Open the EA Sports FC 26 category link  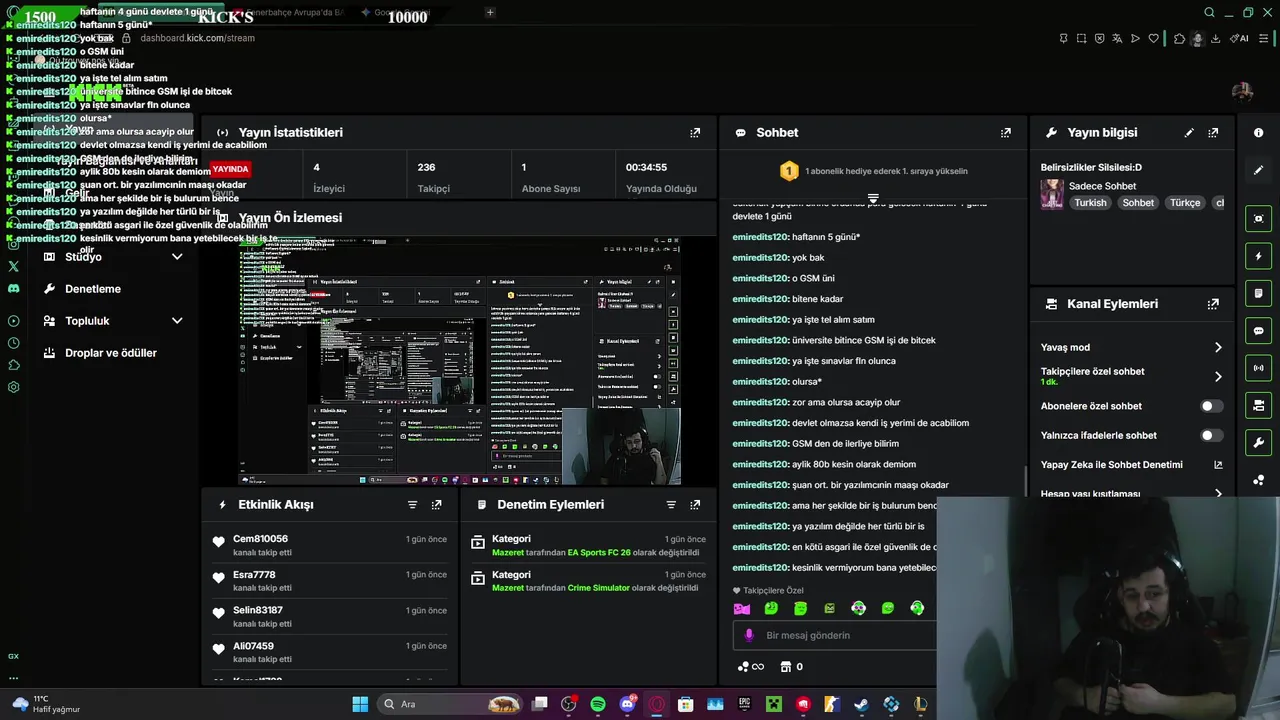tap(599, 552)
